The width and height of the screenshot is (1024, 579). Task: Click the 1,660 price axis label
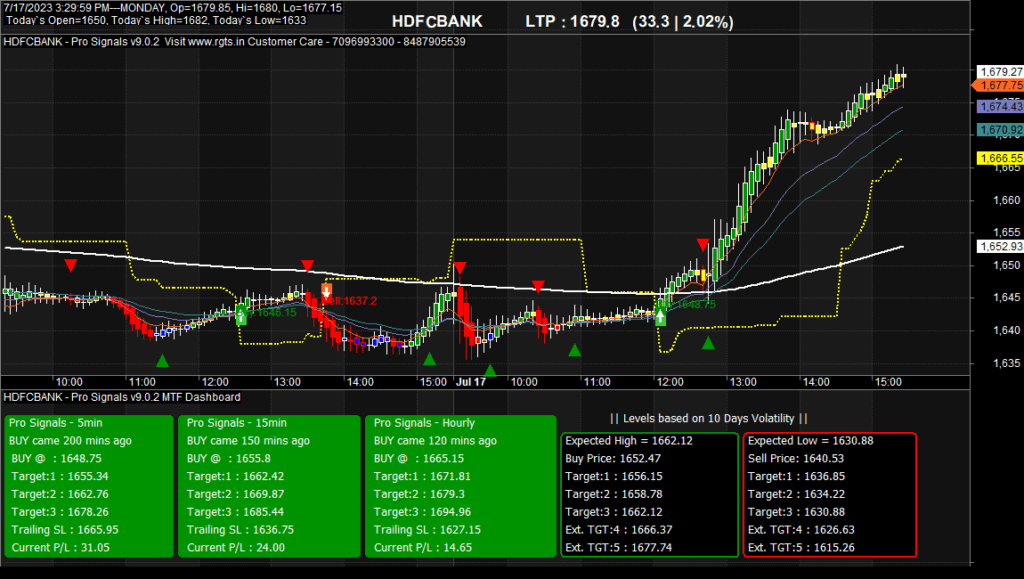(x=1006, y=200)
